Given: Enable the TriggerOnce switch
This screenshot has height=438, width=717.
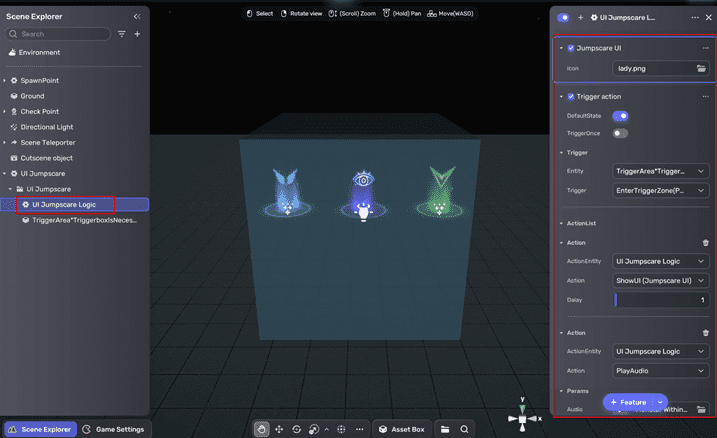Looking at the screenshot, I should point(620,133).
